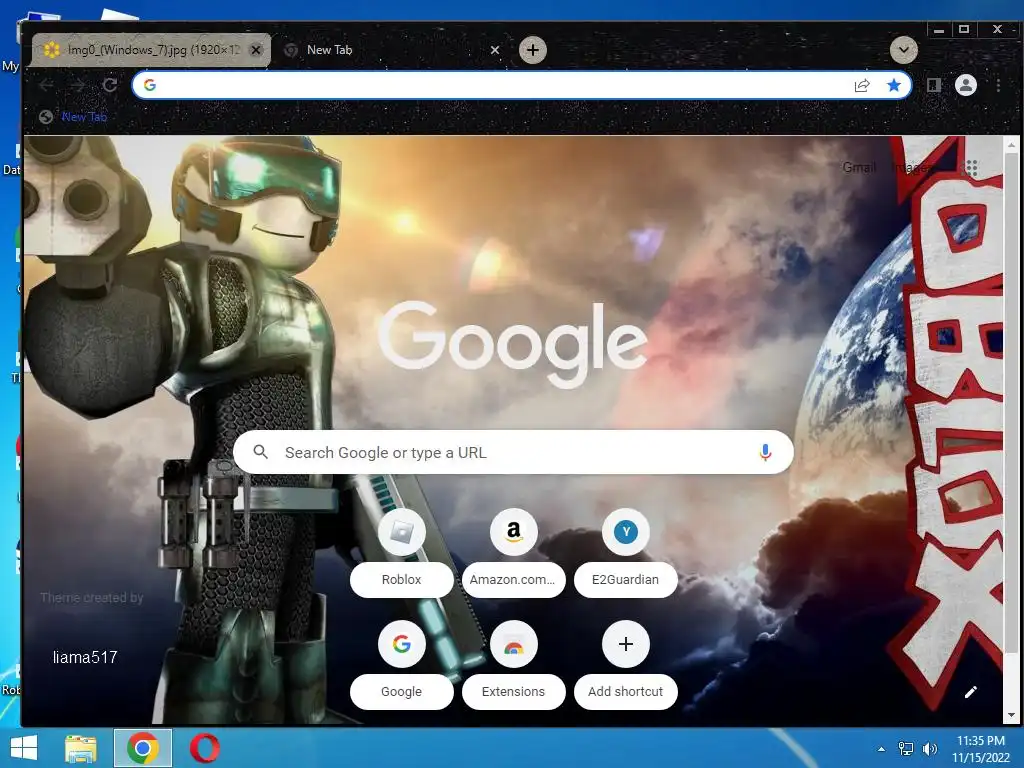1024x768 pixels.
Task: Open the volume speaker tray icon
Action: tap(930, 748)
